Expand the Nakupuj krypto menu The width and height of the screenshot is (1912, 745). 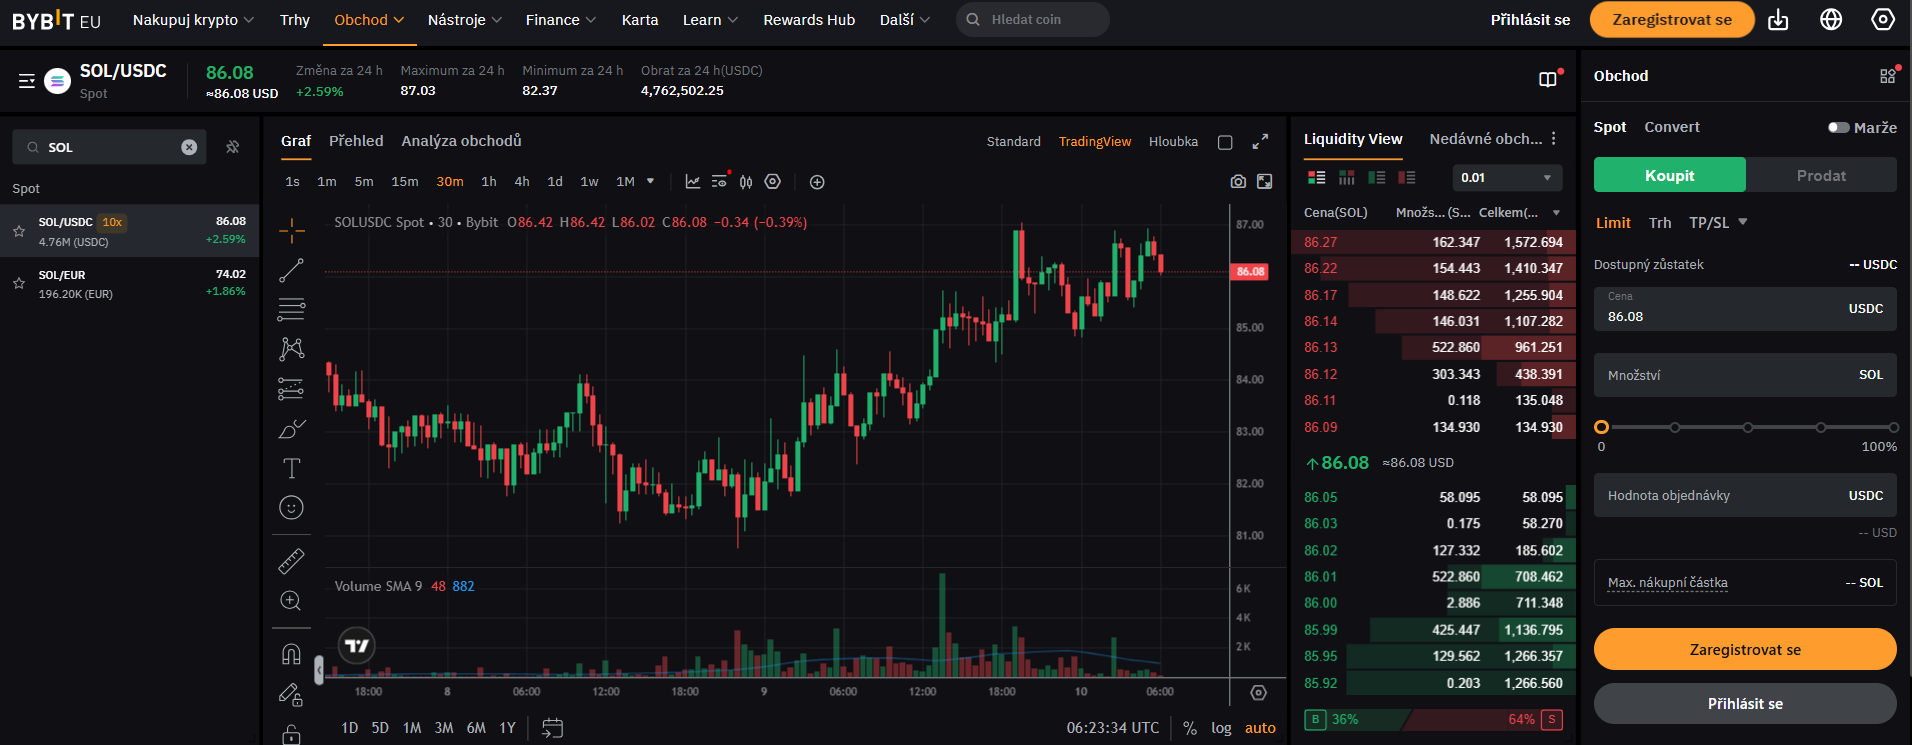(x=193, y=20)
